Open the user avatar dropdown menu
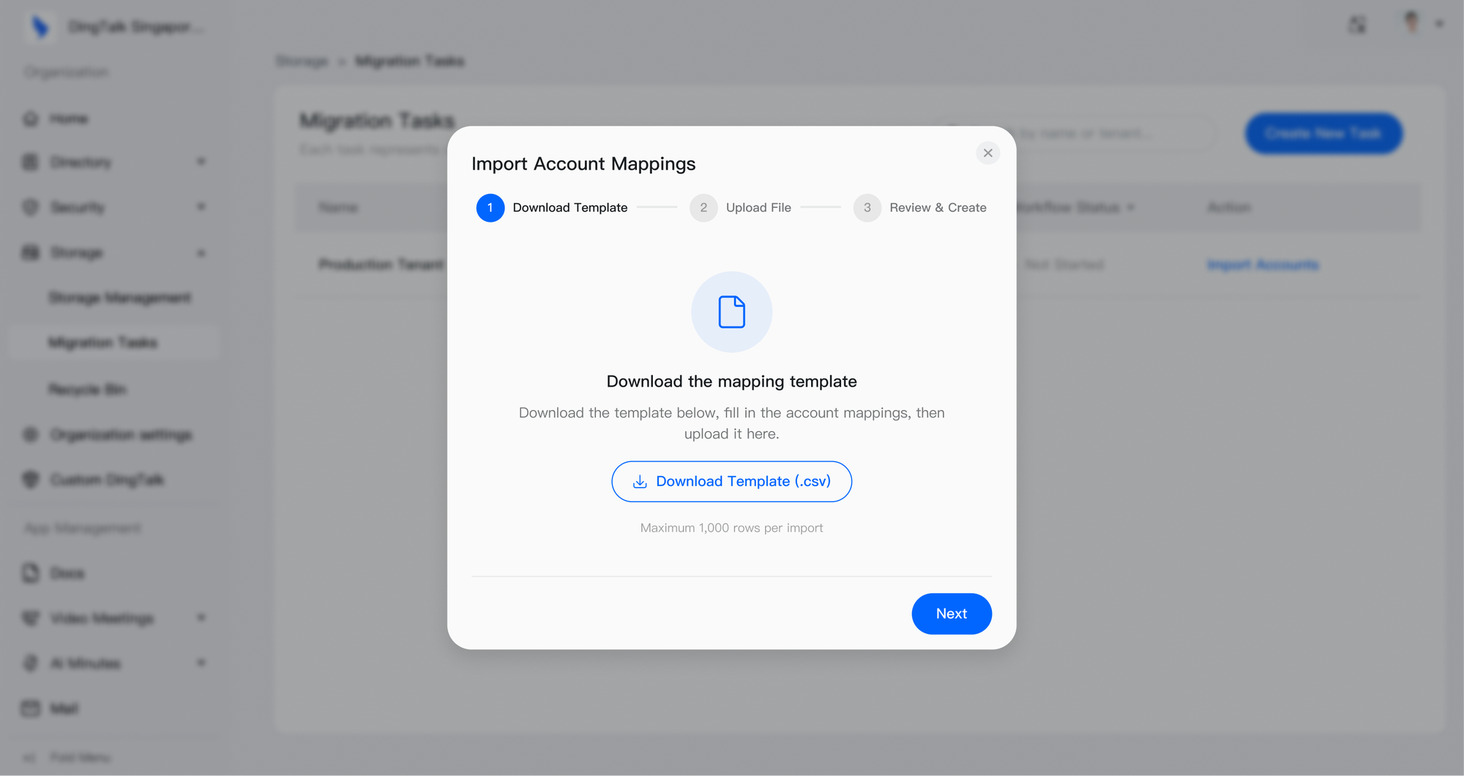Image resolution: width=1464 pixels, height=776 pixels. coord(1421,23)
